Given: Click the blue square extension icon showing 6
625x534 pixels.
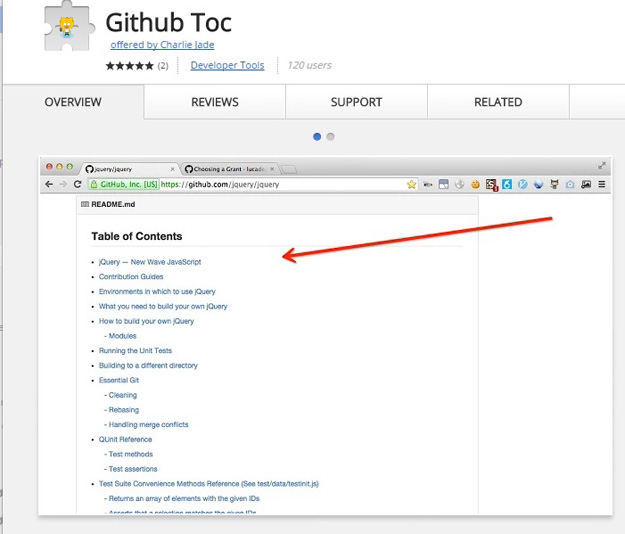Looking at the screenshot, I should click(507, 184).
